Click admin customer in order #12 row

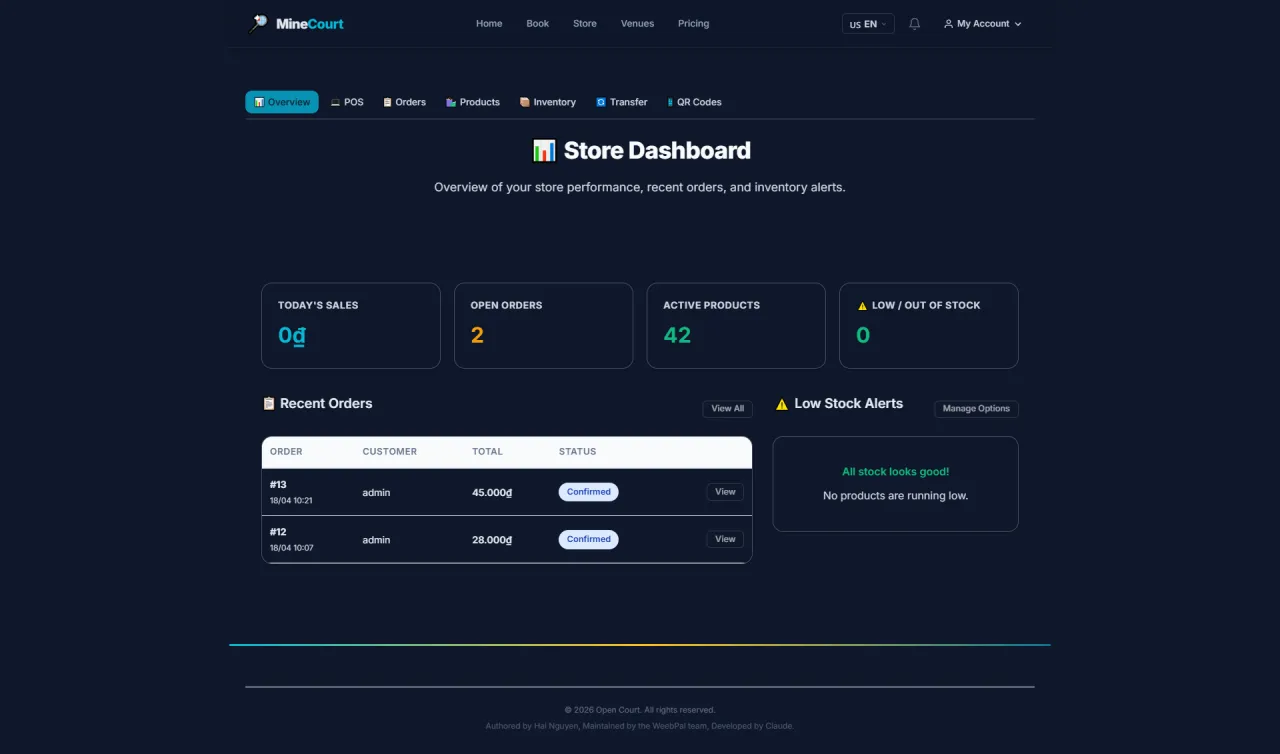(x=376, y=540)
